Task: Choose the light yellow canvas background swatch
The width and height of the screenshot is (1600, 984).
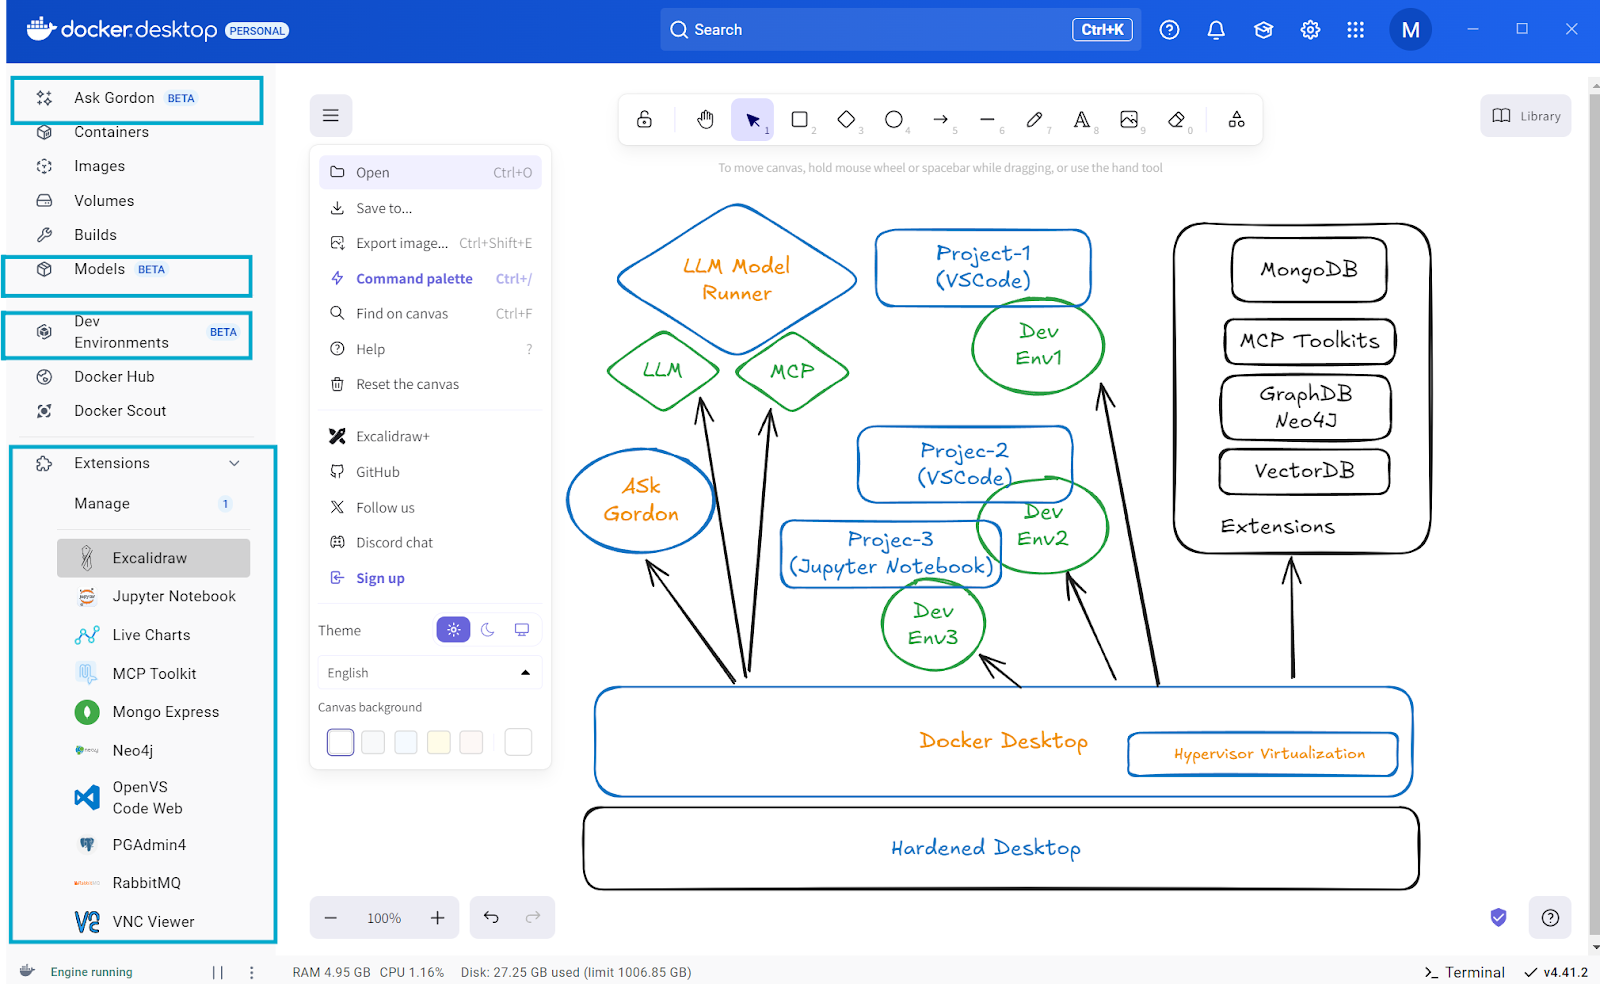Action: pos(438,742)
